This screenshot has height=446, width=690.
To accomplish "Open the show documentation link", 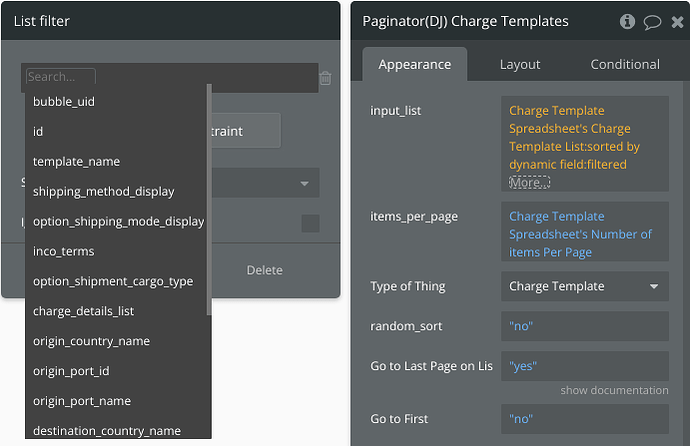I will pyautogui.click(x=614, y=390).
